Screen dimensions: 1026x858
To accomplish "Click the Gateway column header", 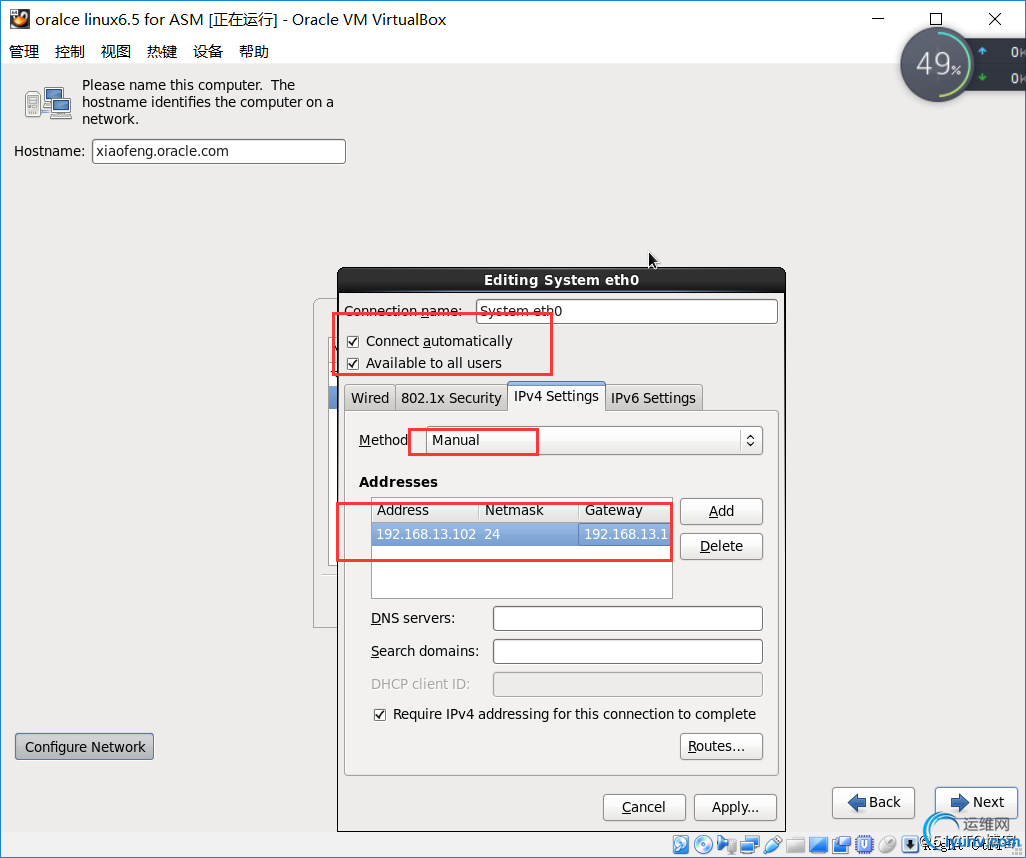I will tap(625, 510).
